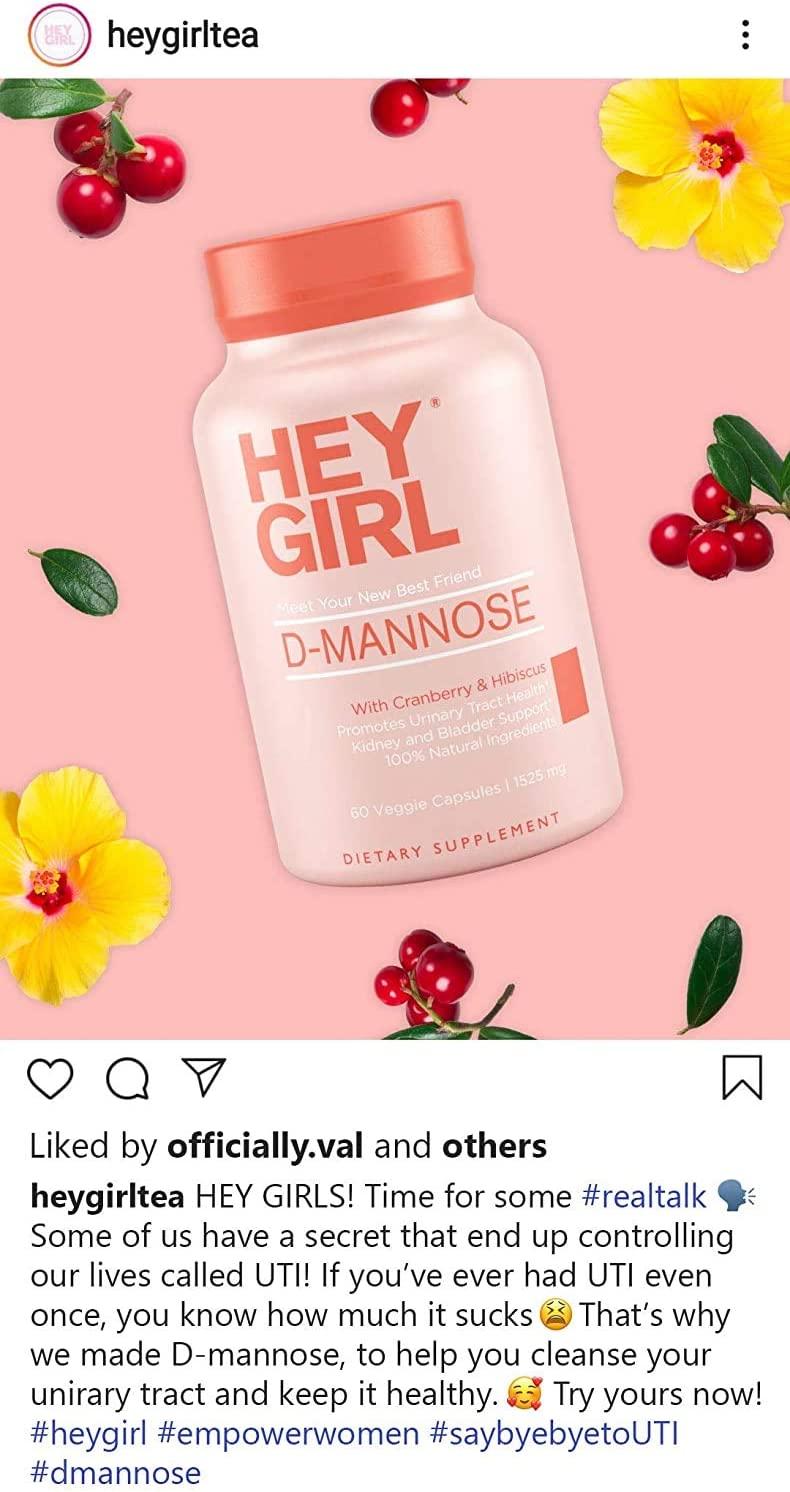
Task: Save the post with bookmark icon
Action: 741,1079
